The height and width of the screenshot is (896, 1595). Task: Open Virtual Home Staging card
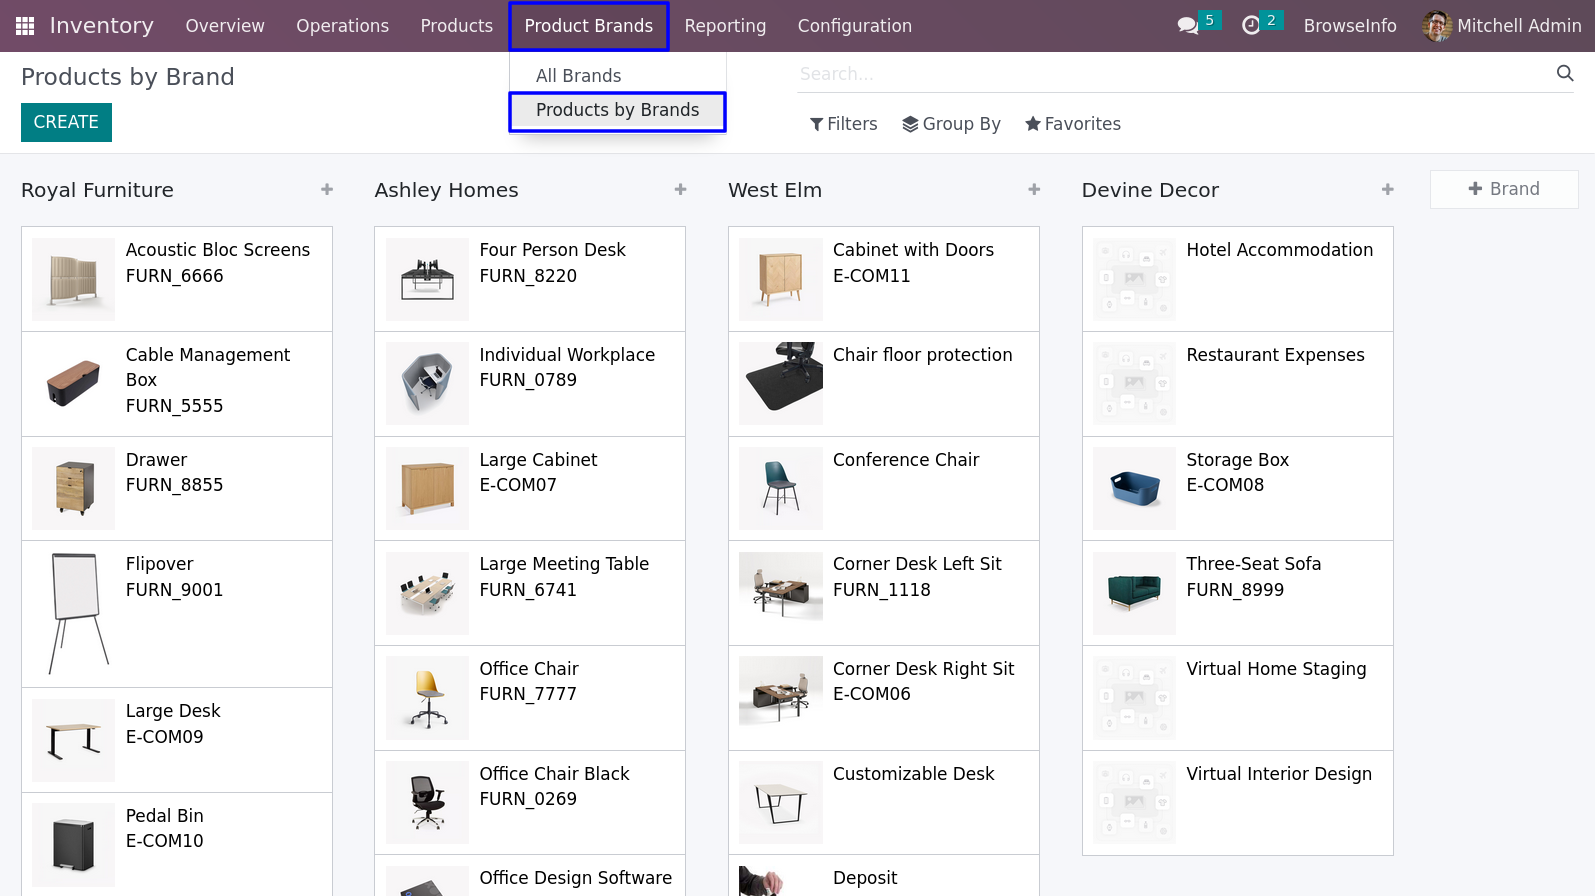[x=1238, y=698]
